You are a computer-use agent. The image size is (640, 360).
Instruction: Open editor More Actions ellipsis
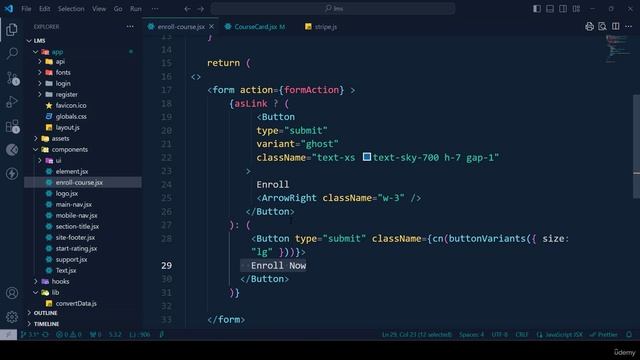628,27
